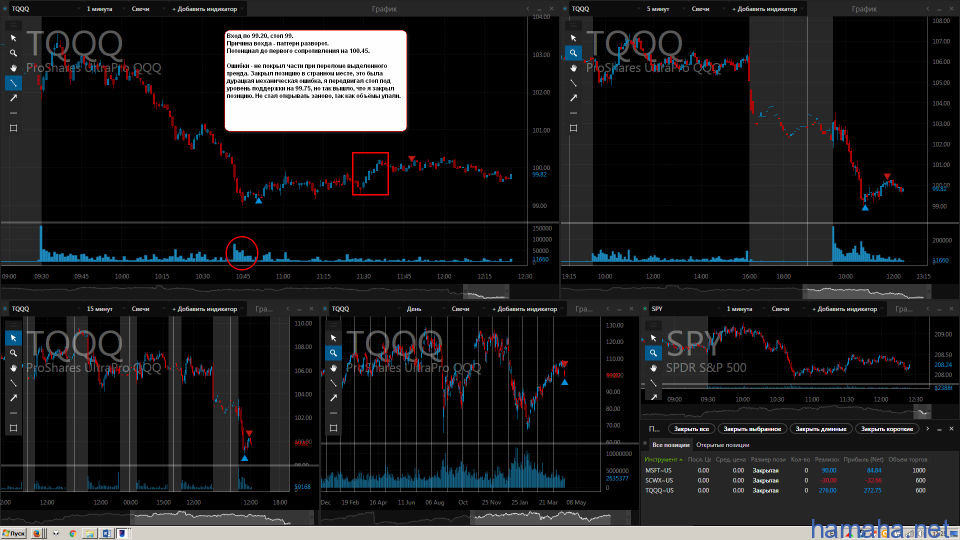Select the arrow cursor tool in top-left chart
Viewport: 960px width, 540px height.
pyautogui.click(x=14, y=37)
